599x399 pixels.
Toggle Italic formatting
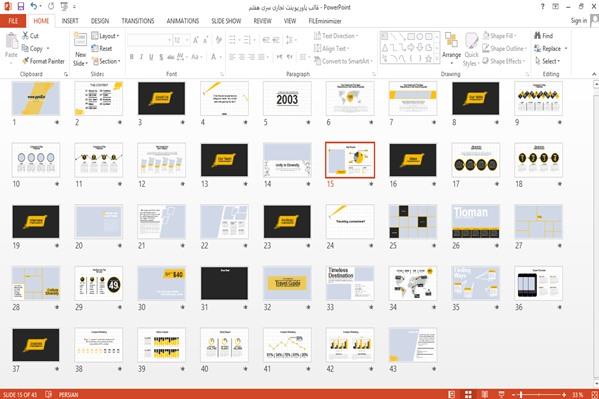point(141,57)
